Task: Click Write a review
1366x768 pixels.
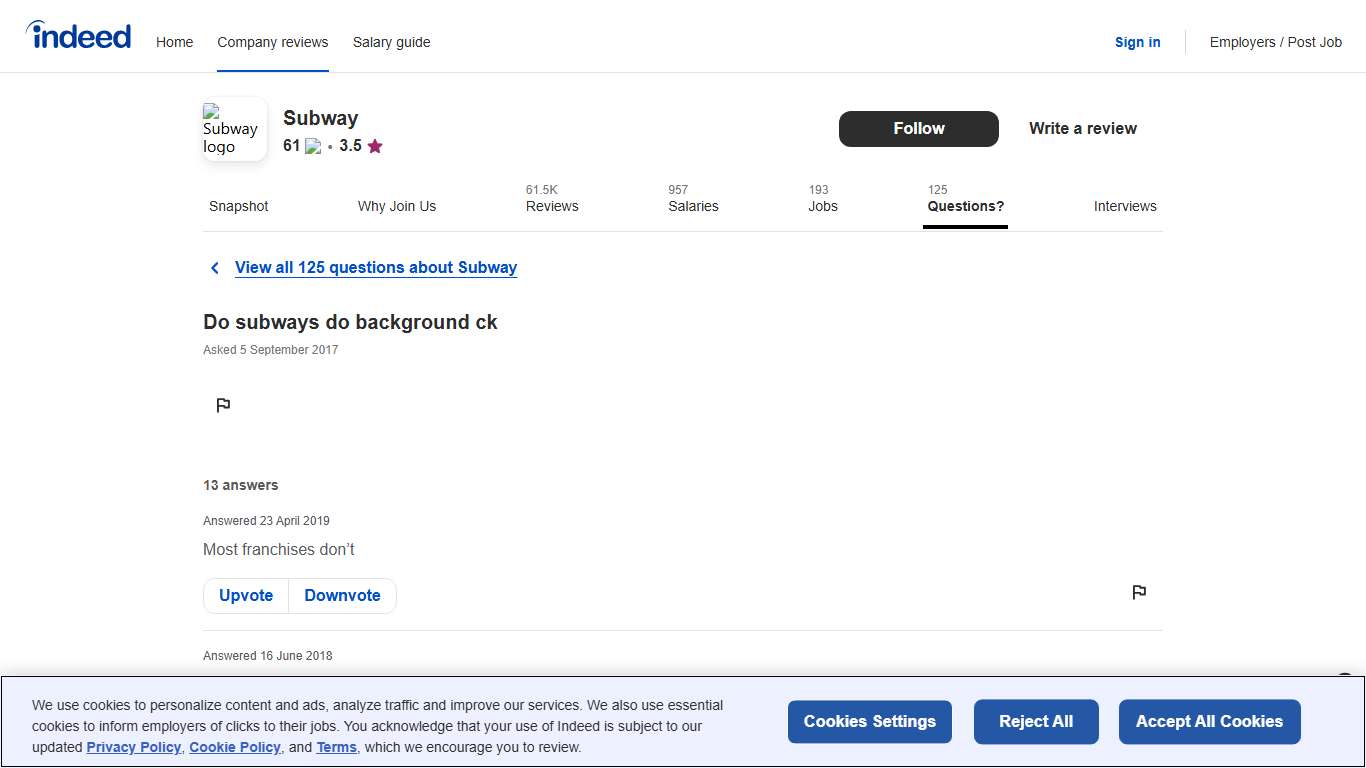Action: [x=1082, y=128]
